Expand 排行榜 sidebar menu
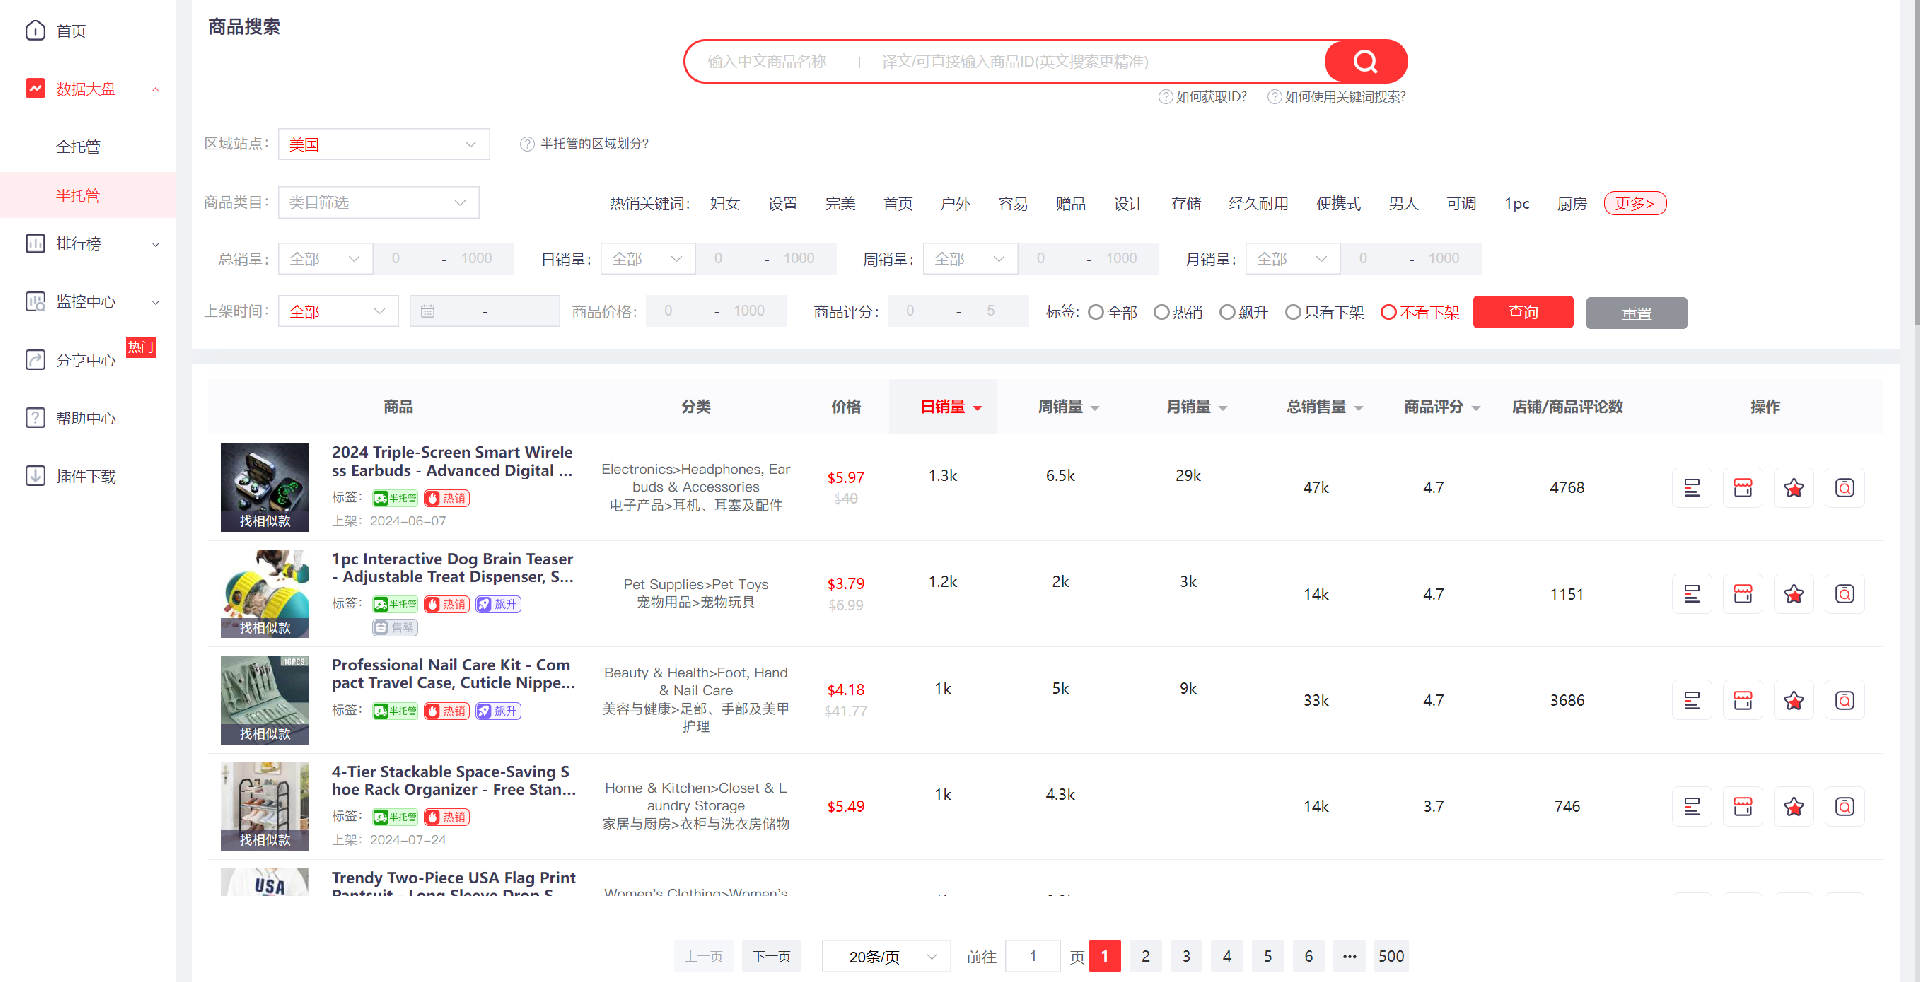1920x982 pixels. pyautogui.click(x=156, y=244)
